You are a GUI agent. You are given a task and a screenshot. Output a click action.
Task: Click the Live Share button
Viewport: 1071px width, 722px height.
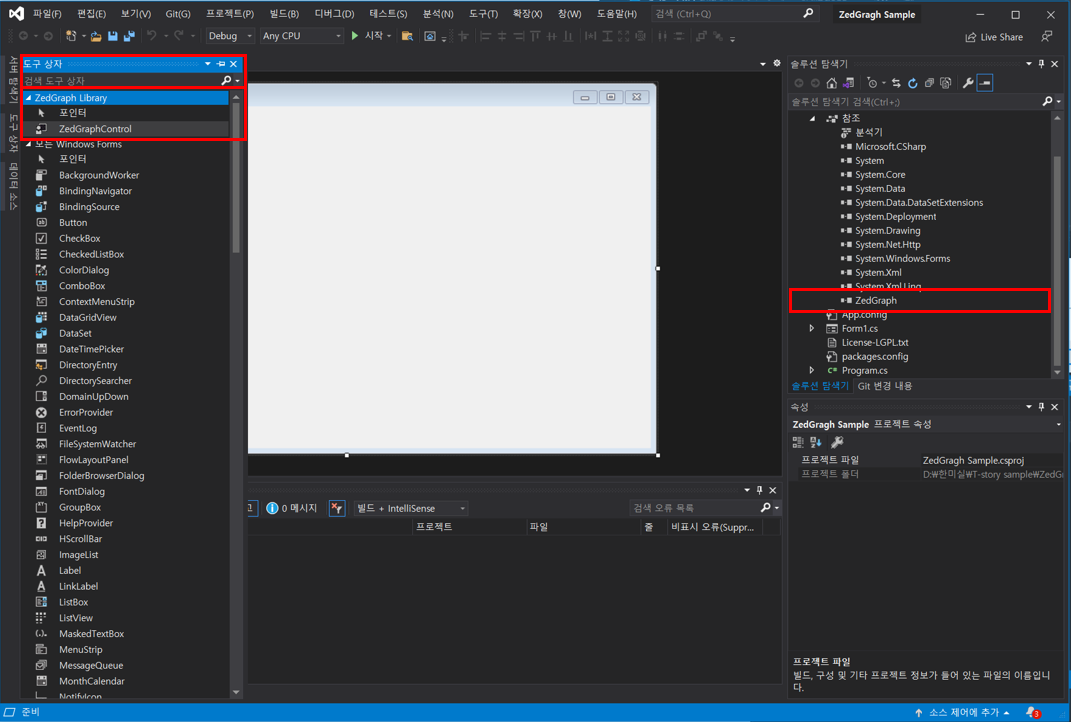[x=994, y=37]
